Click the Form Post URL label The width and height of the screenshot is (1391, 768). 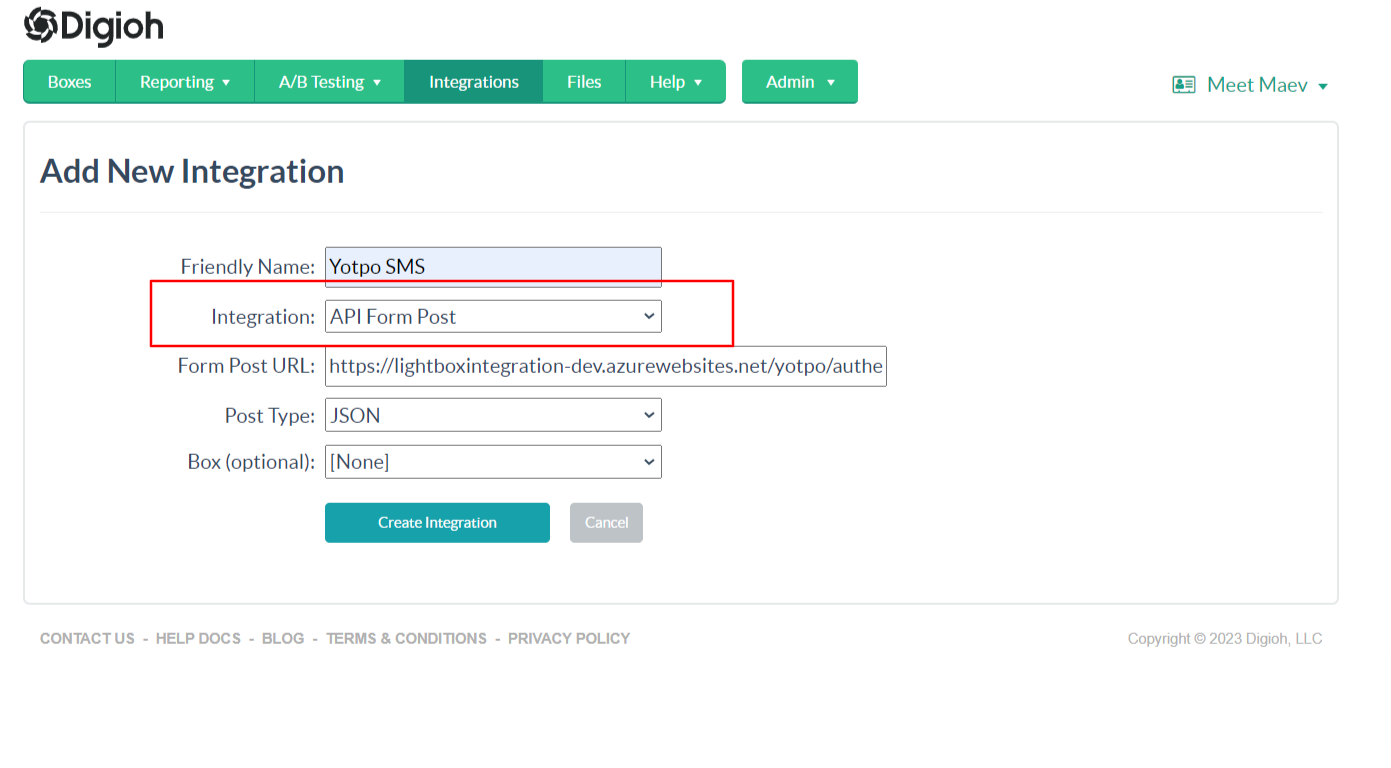point(247,366)
